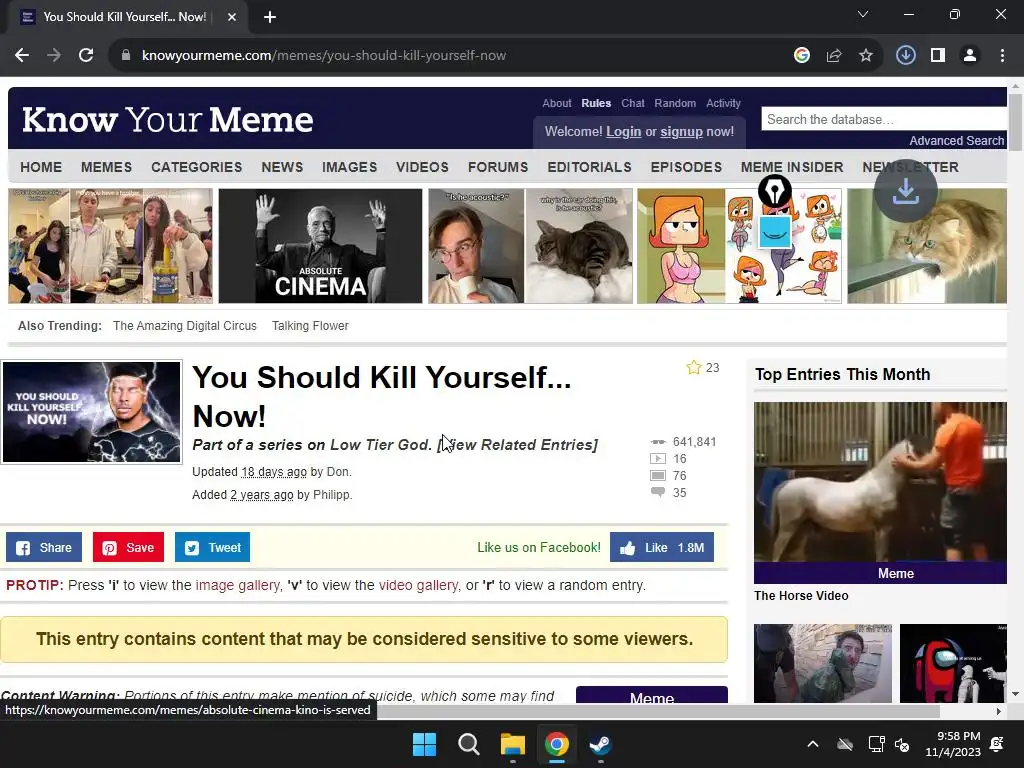Open the VIDEOS menu item
Screen dimensions: 1024x768
tap(422, 167)
